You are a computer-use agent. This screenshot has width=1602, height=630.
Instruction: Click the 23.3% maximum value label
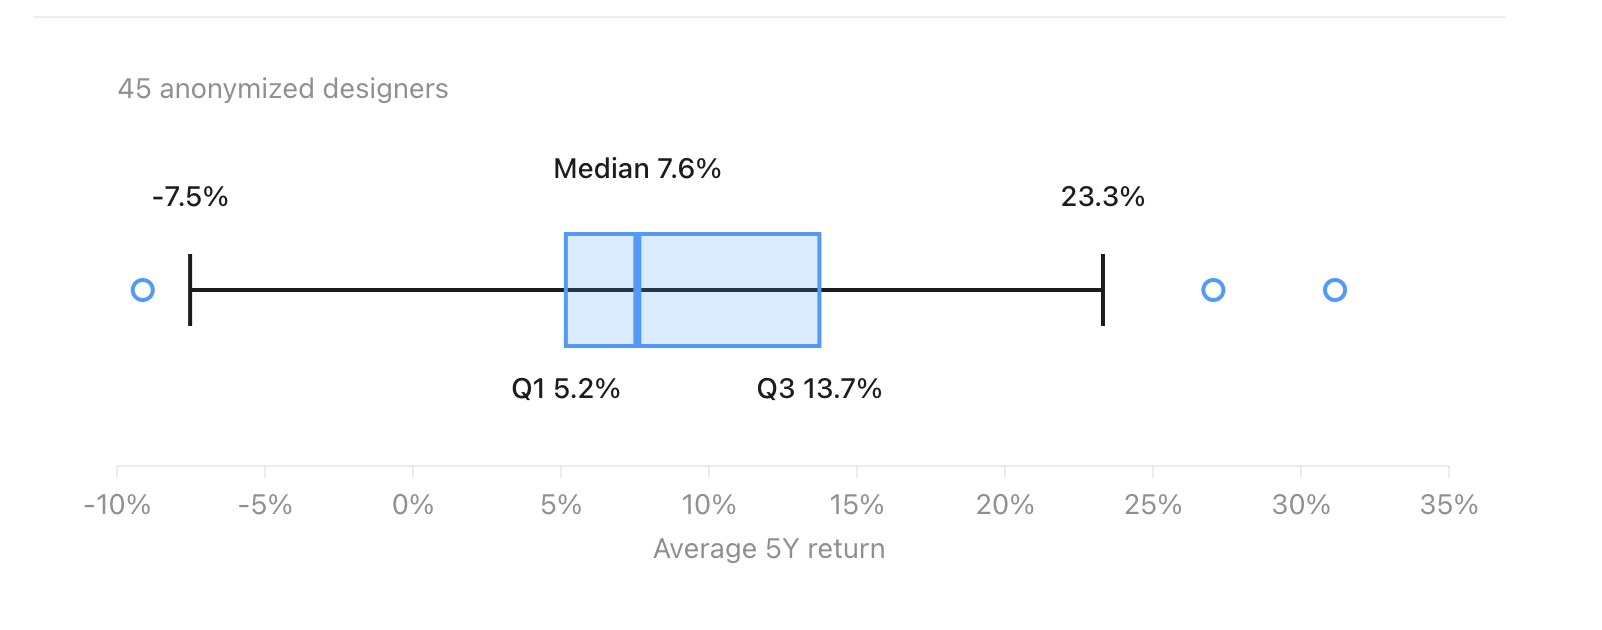click(1103, 196)
